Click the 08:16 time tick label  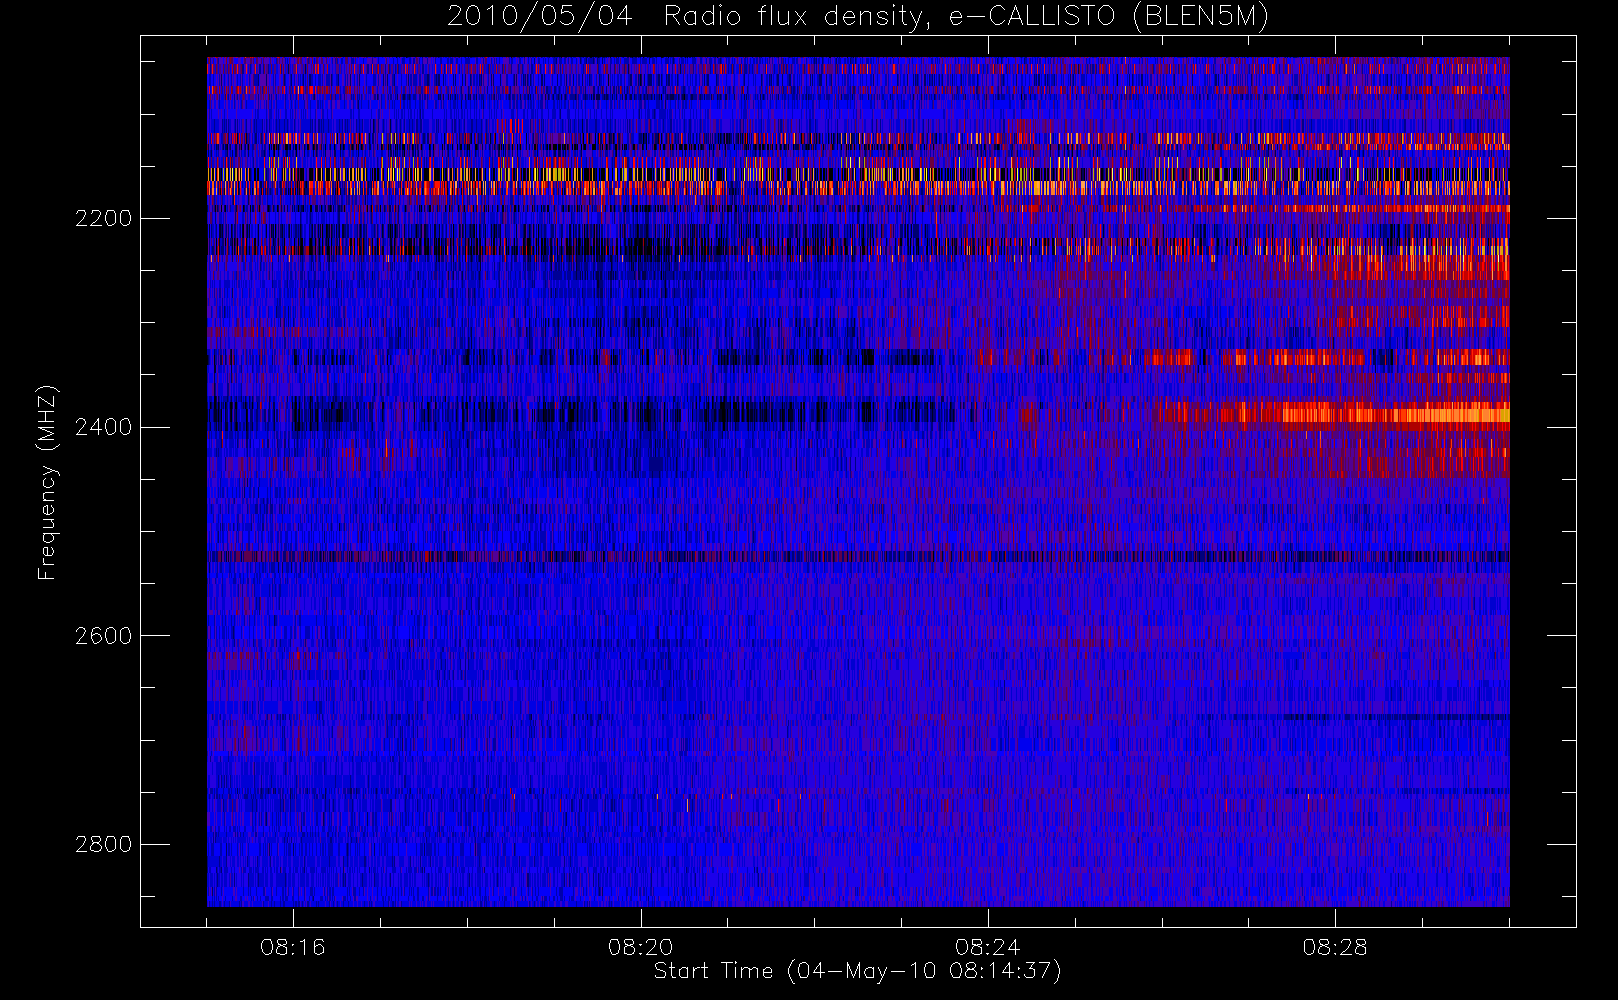(x=293, y=946)
